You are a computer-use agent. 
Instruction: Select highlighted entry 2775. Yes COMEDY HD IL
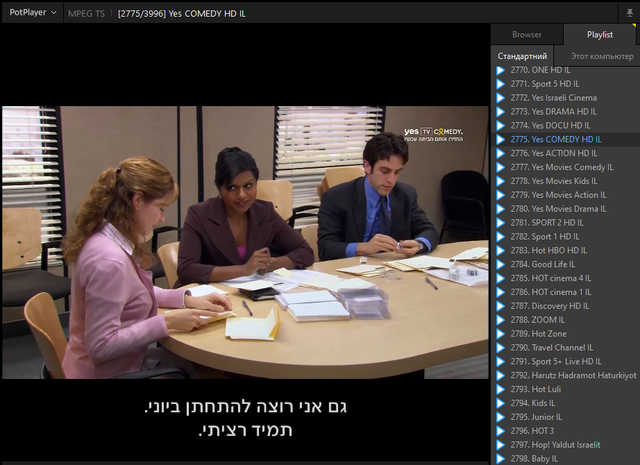(566, 140)
